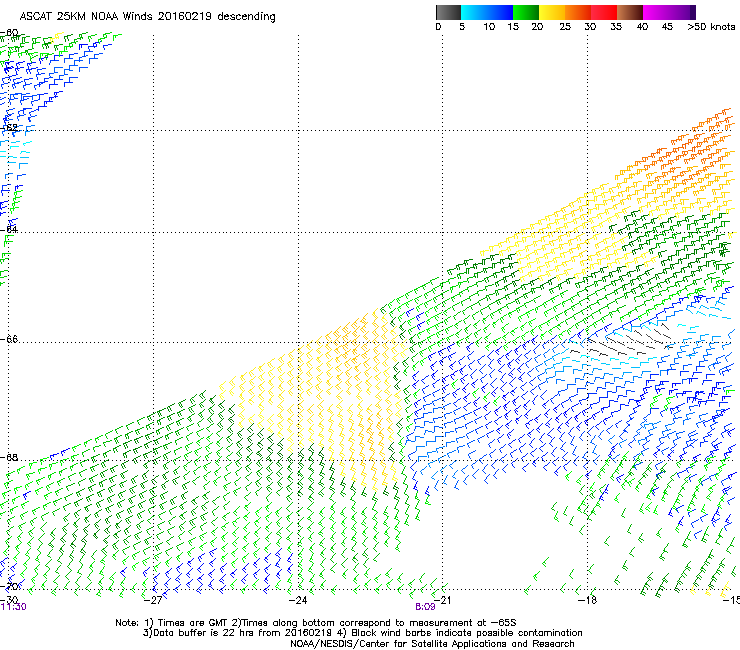This screenshot has width=740, height=650.
Task: Click the yellow 20-25 knots legend segment
Action: (x=552, y=12)
